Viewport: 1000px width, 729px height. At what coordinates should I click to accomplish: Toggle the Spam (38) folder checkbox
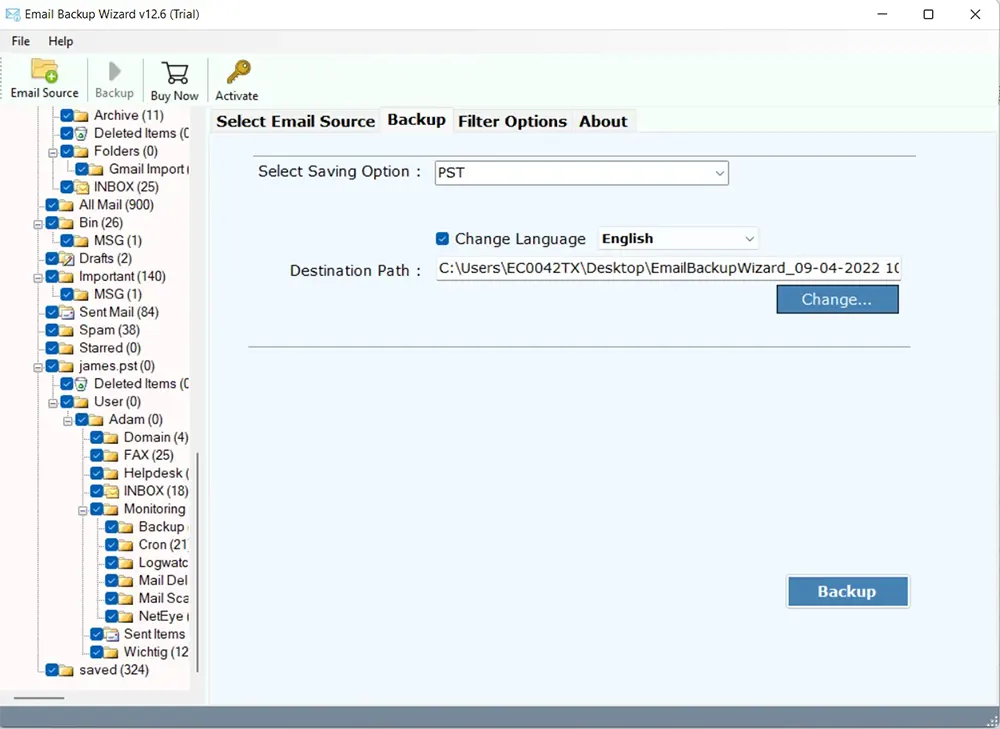(x=52, y=330)
